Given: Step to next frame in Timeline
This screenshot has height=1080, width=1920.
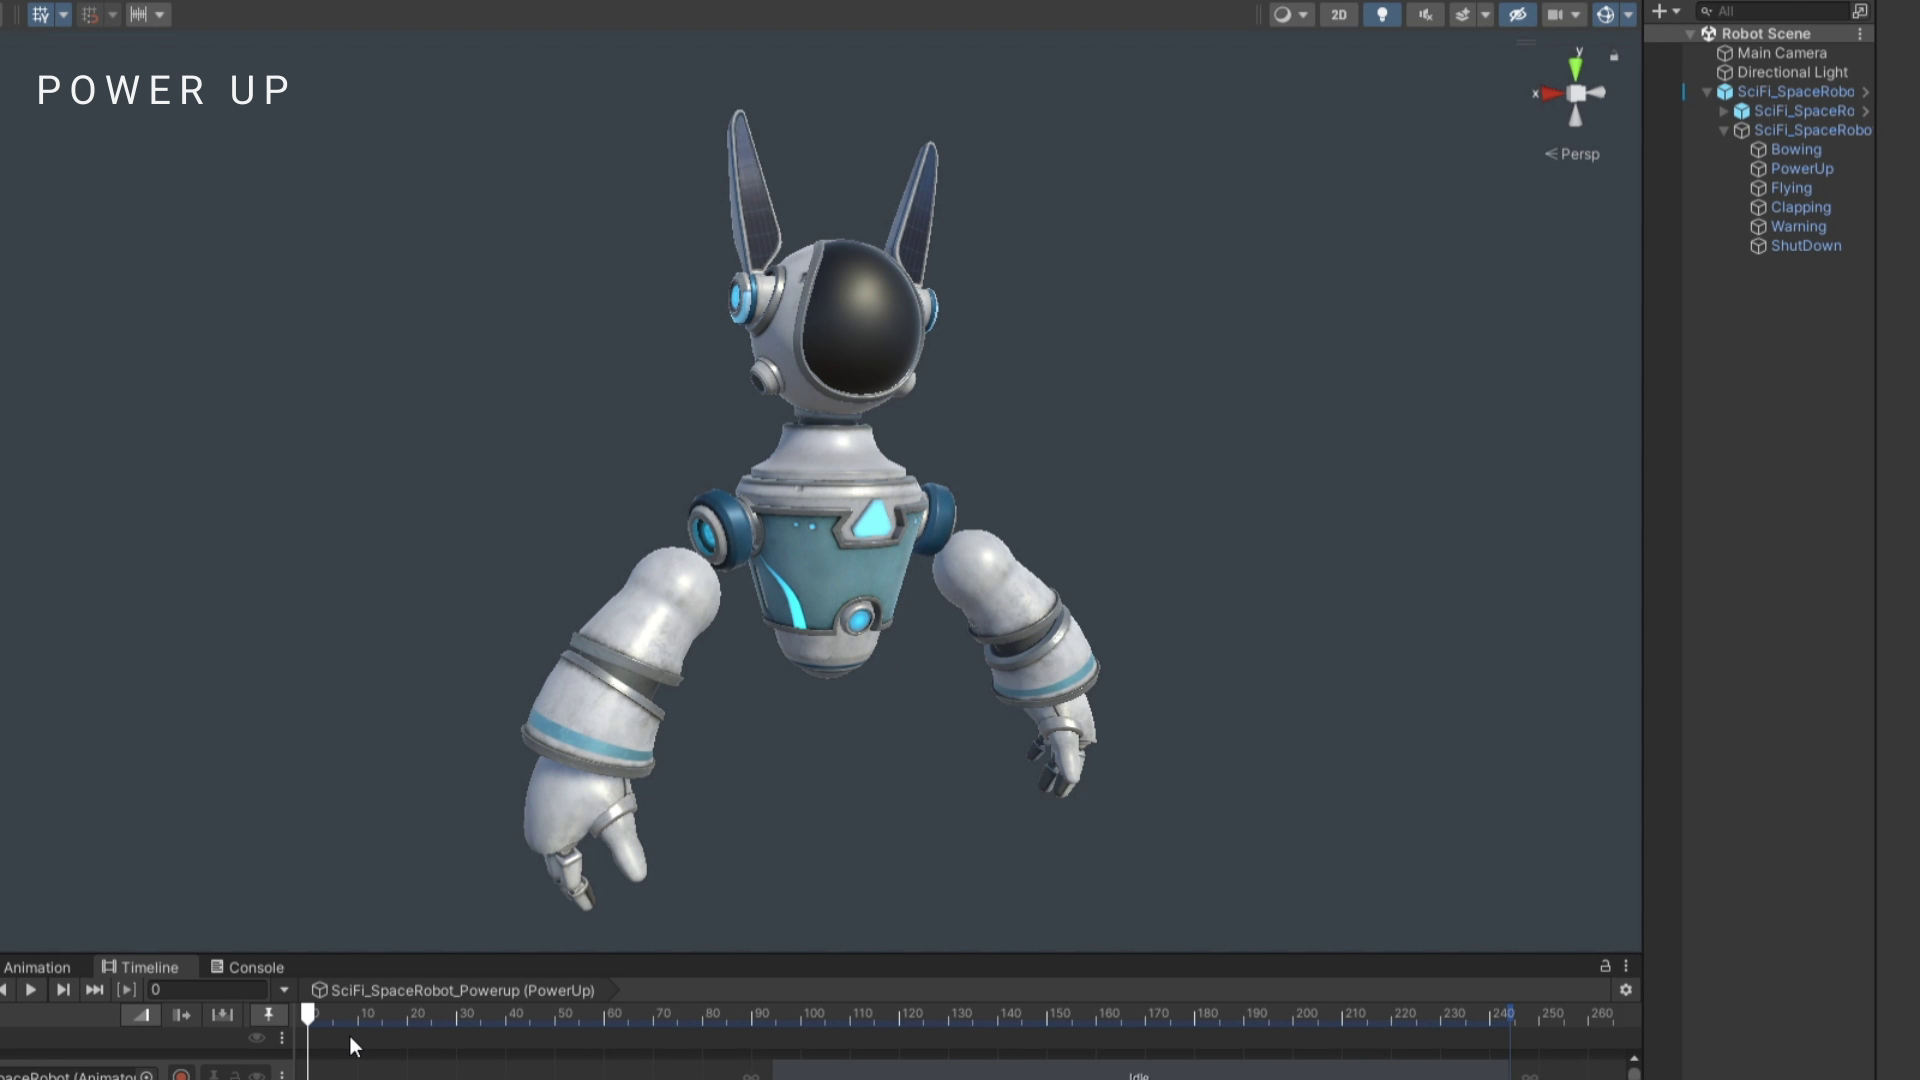Looking at the screenshot, I should [x=63, y=990].
